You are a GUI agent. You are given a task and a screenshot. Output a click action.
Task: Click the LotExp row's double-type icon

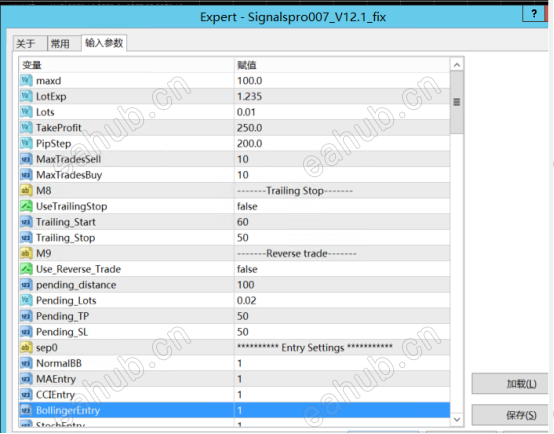pos(26,96)
